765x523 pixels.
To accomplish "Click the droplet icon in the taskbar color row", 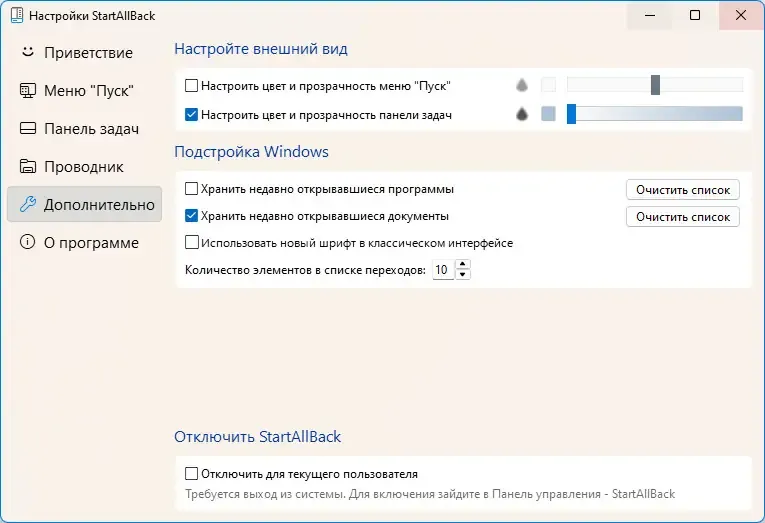I will (x=521, y=115).
